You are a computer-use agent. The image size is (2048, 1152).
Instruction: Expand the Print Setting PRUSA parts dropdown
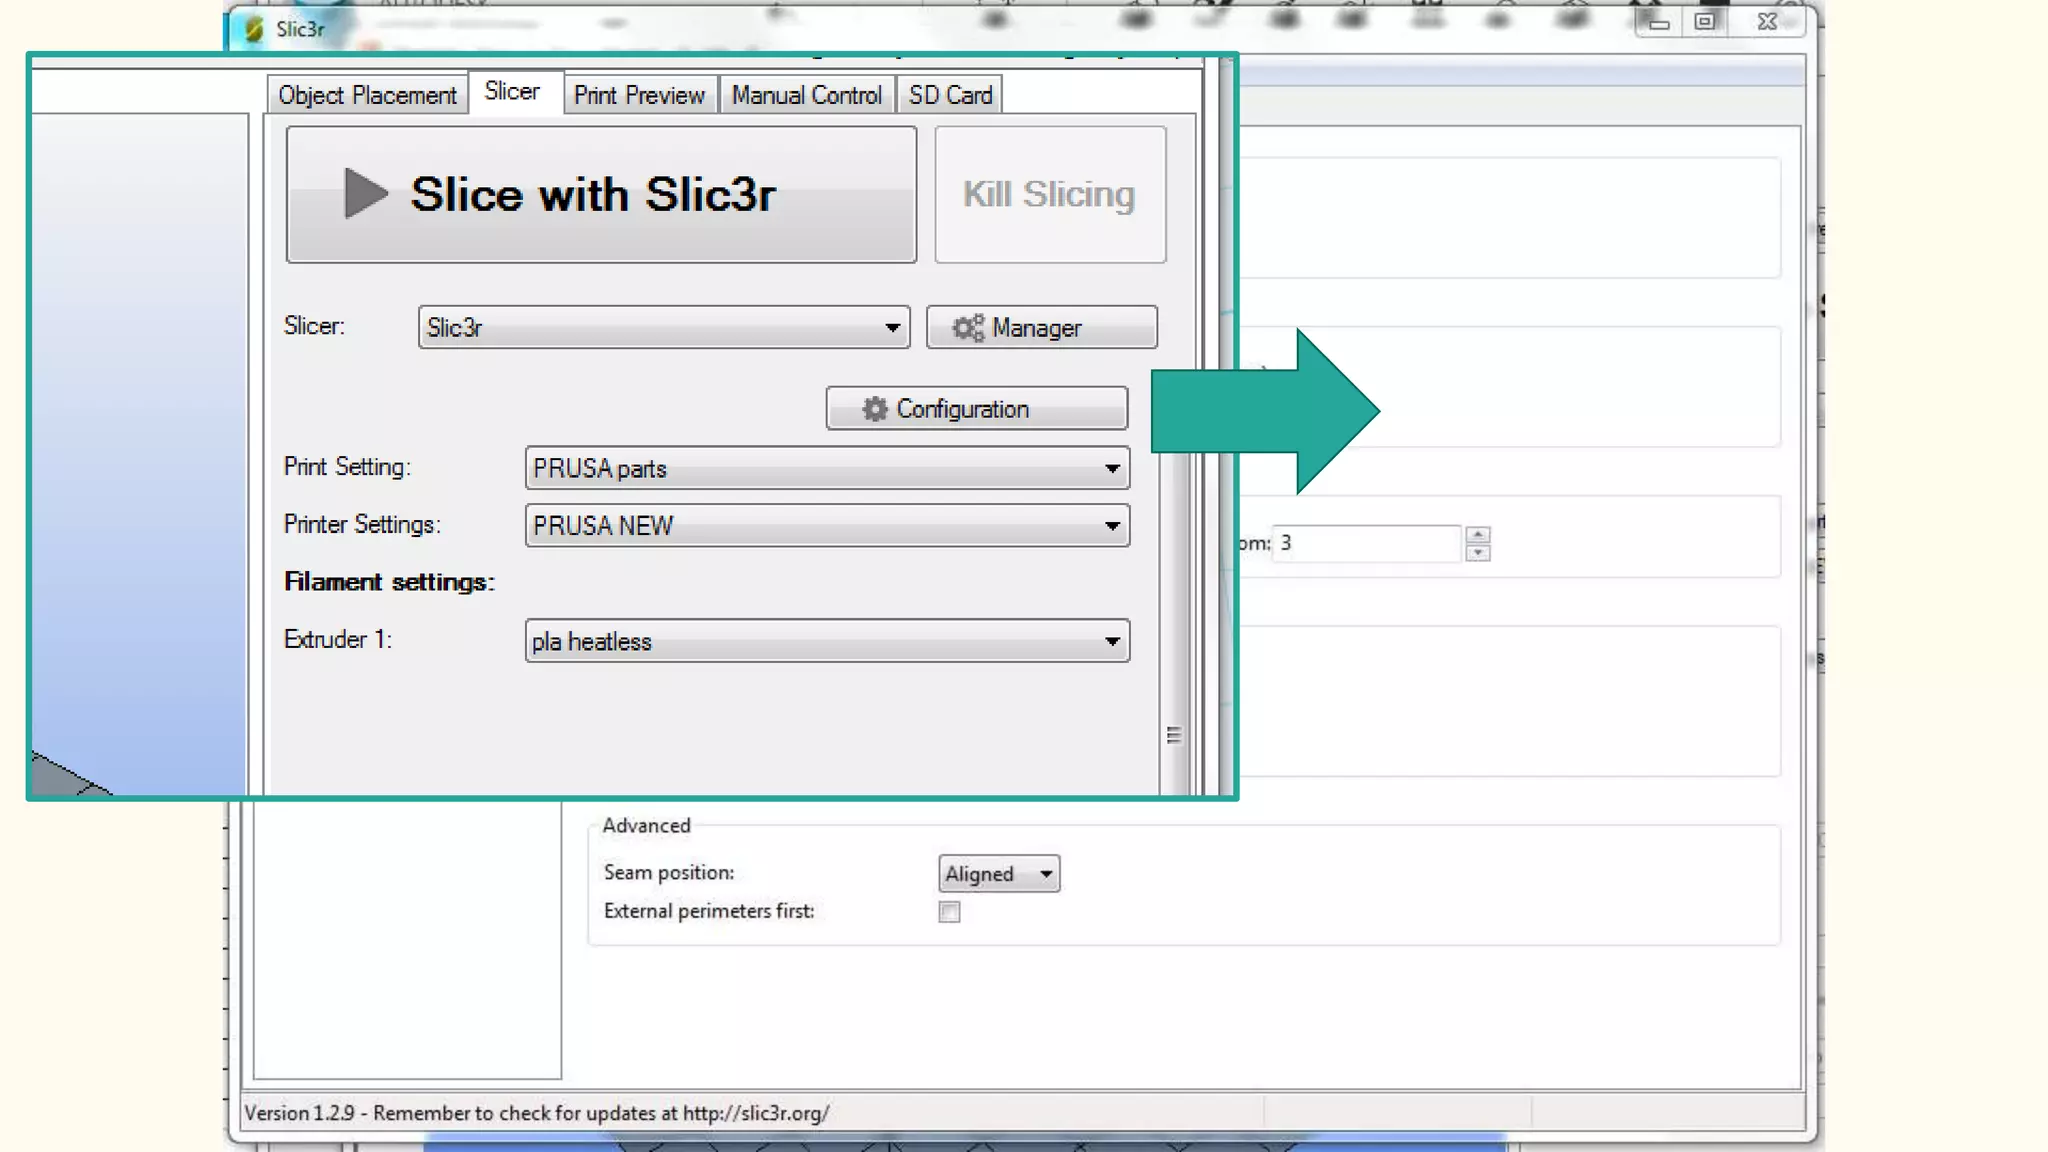(826, 469)
